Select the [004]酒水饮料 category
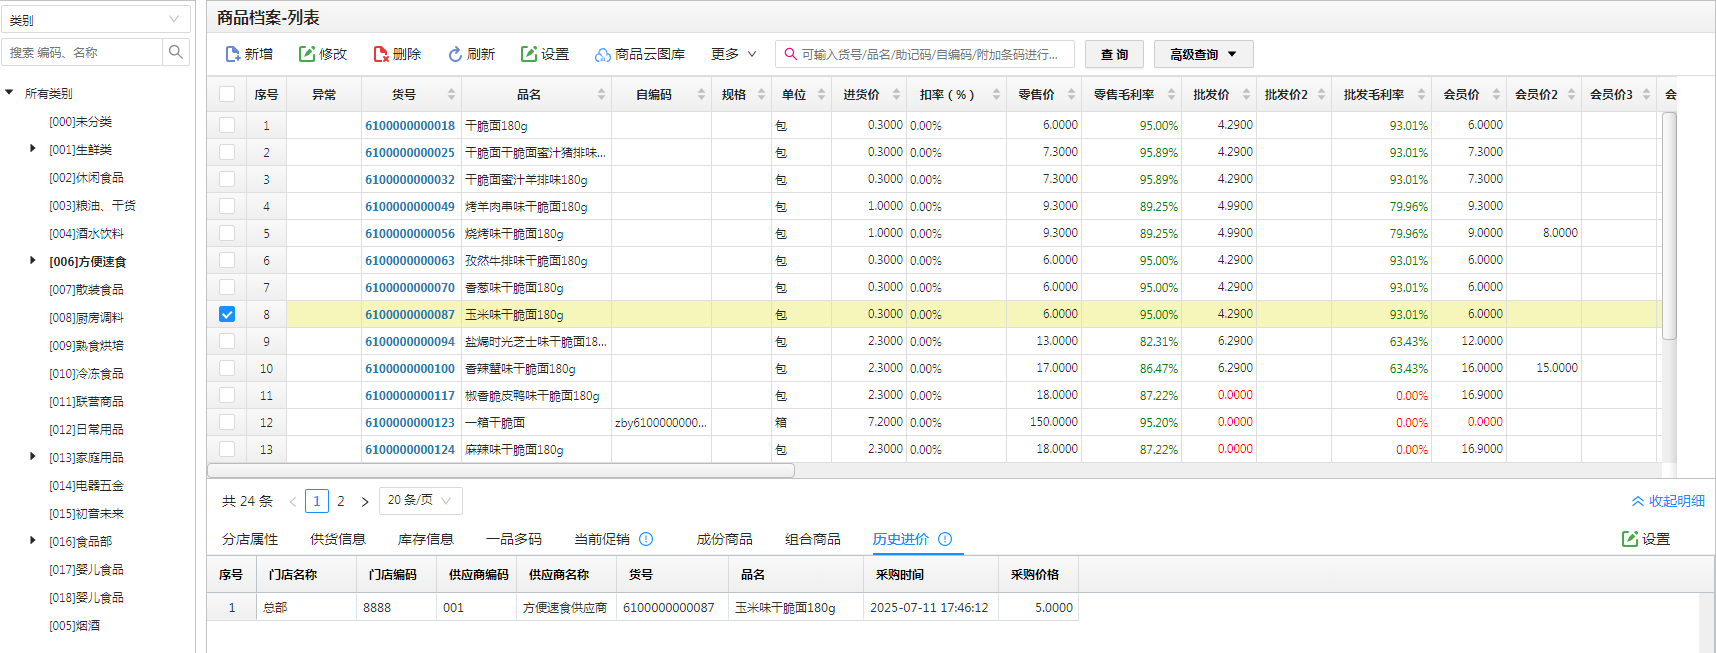 click(x=87, y=233)
